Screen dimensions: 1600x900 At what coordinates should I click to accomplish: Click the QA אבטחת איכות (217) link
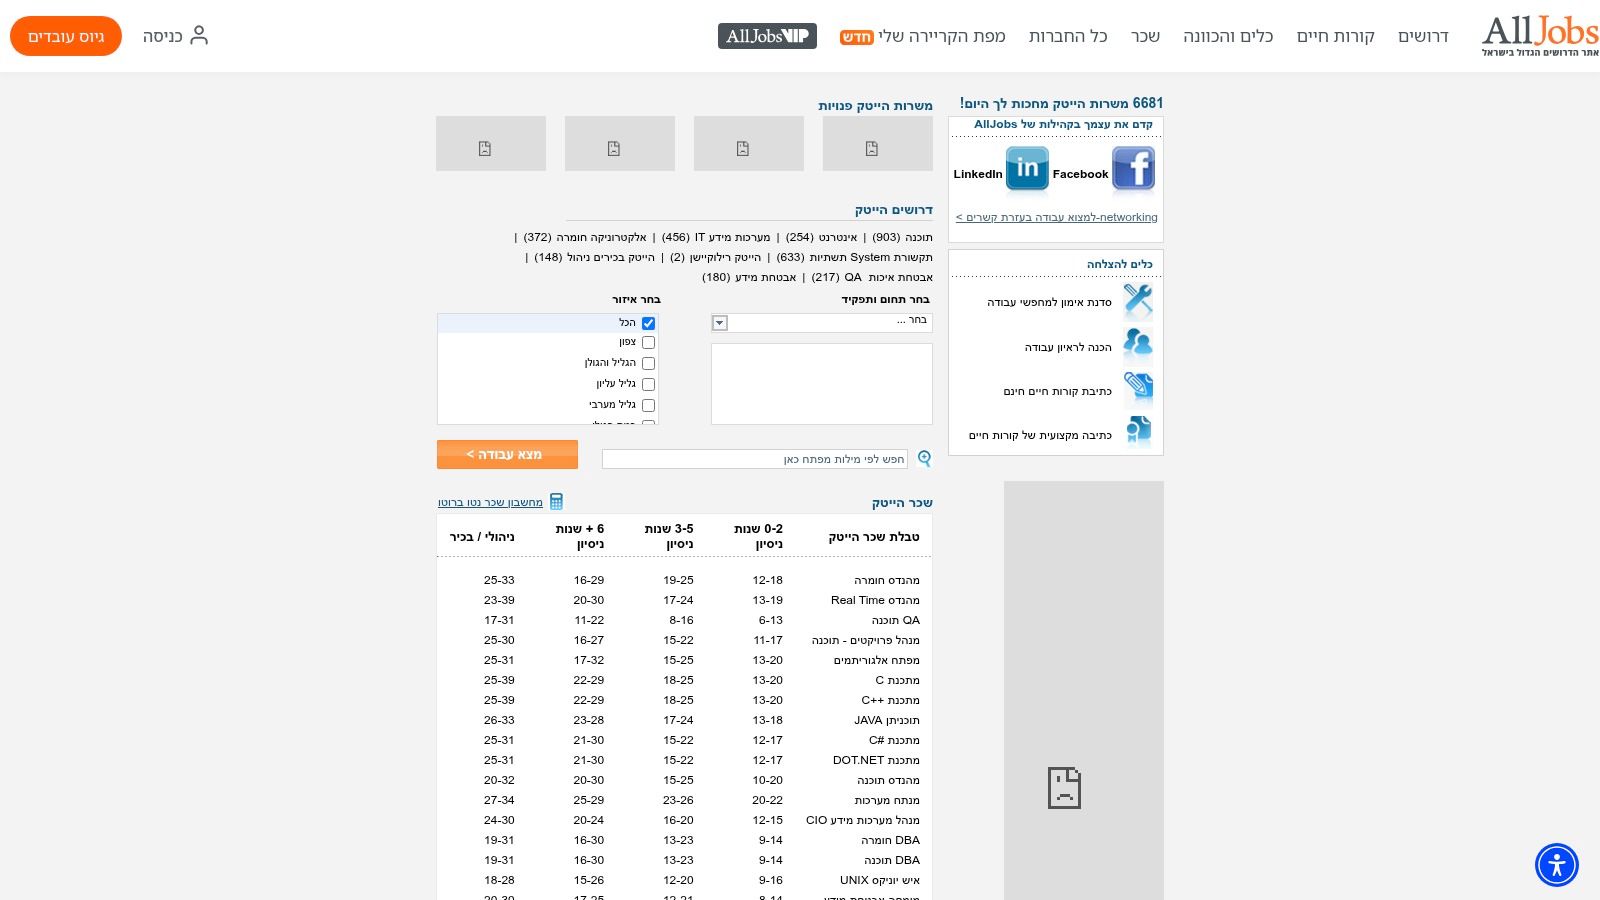tap(872, 277)
